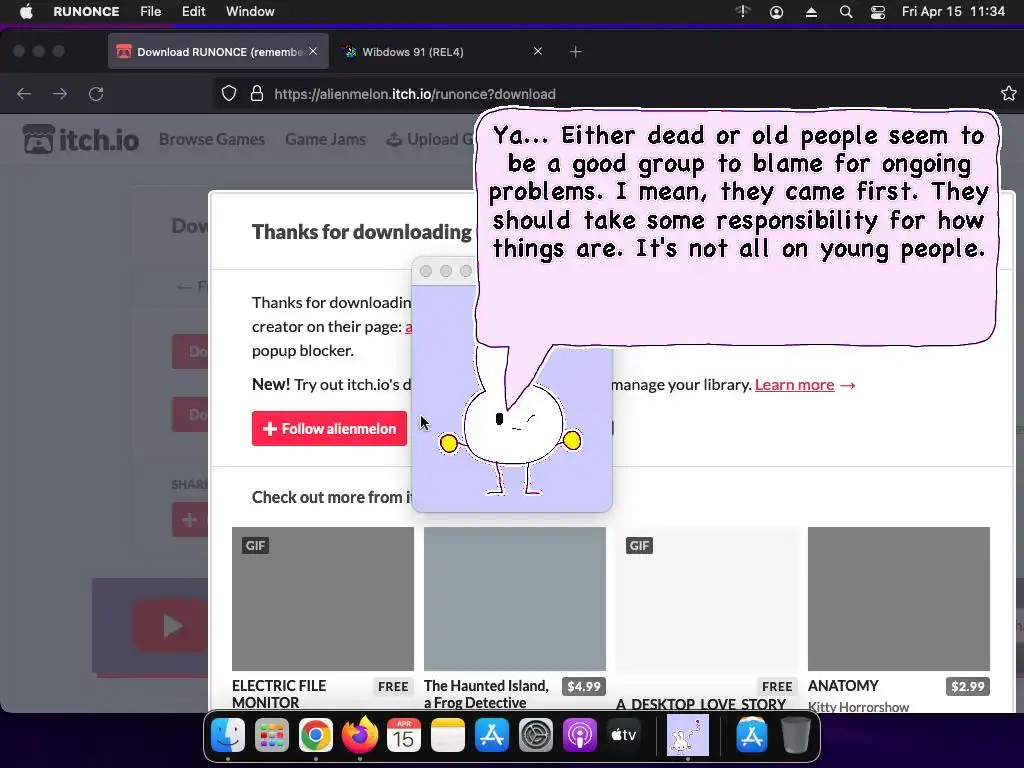Bookmark this page with the star
The height and width of the screenshot is (768, 1024).
pos(1008,93)
